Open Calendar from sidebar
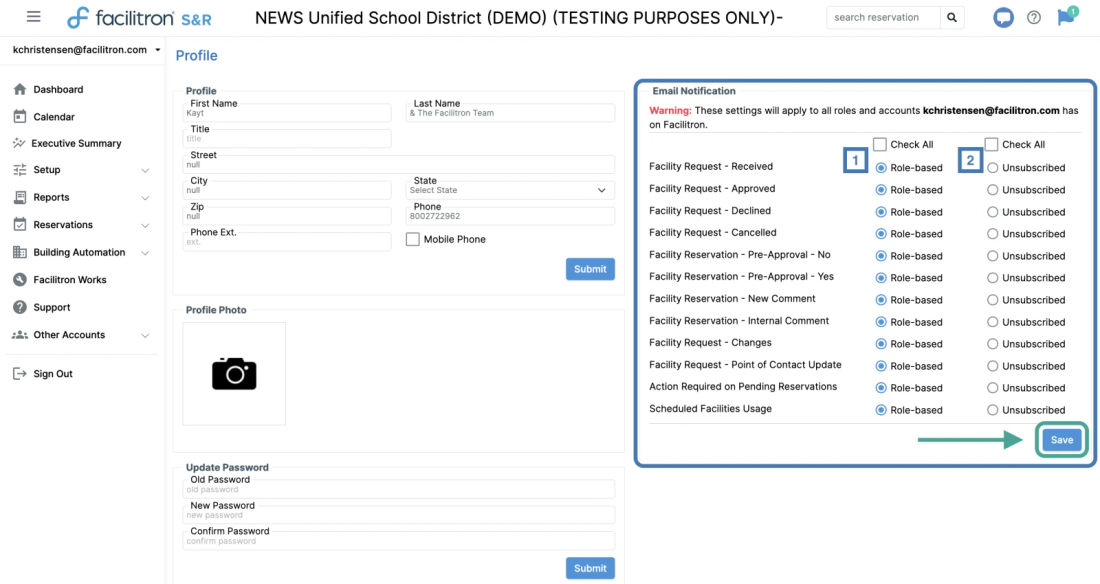Image resolution: width=1100 pixels, height=584 pixels. [x=54, y=117]
